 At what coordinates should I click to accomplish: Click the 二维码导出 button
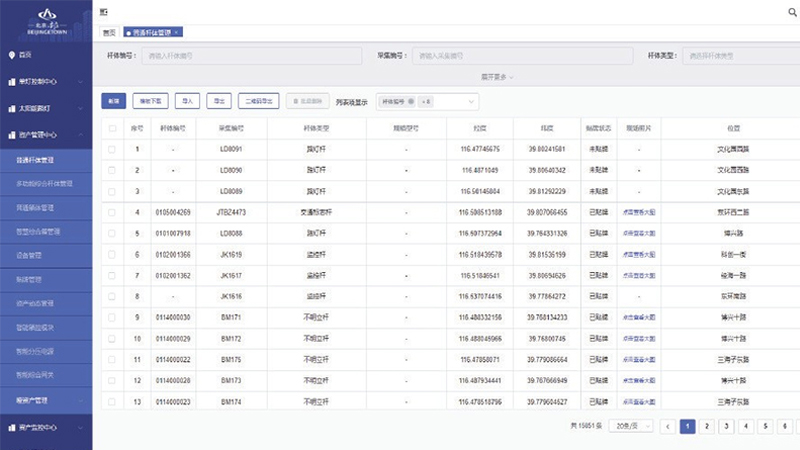click(258, 101)
